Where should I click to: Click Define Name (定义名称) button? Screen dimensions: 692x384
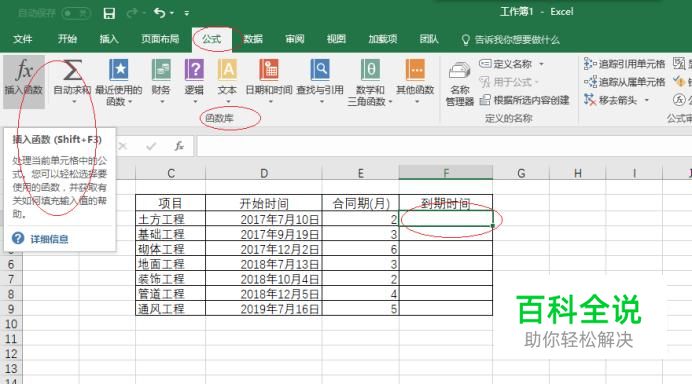point(505,64)
